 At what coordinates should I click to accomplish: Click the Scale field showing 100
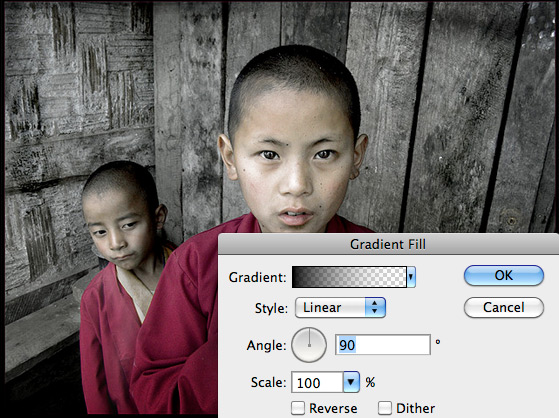317,382
